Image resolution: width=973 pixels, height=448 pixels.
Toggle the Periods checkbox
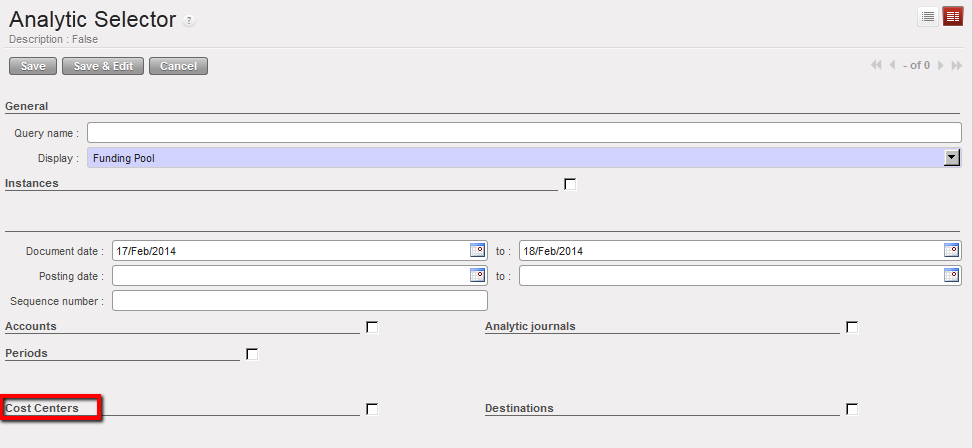tap(252, 354)
